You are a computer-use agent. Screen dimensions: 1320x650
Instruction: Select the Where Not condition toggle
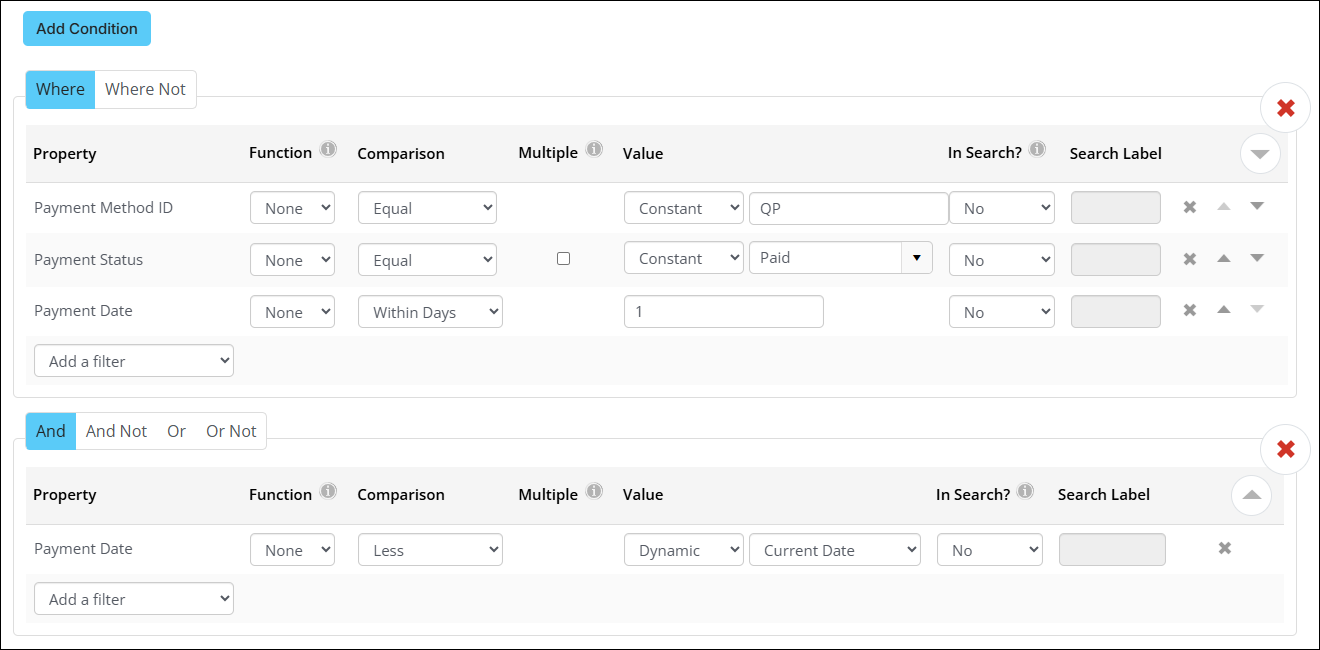tap(145, 89)
